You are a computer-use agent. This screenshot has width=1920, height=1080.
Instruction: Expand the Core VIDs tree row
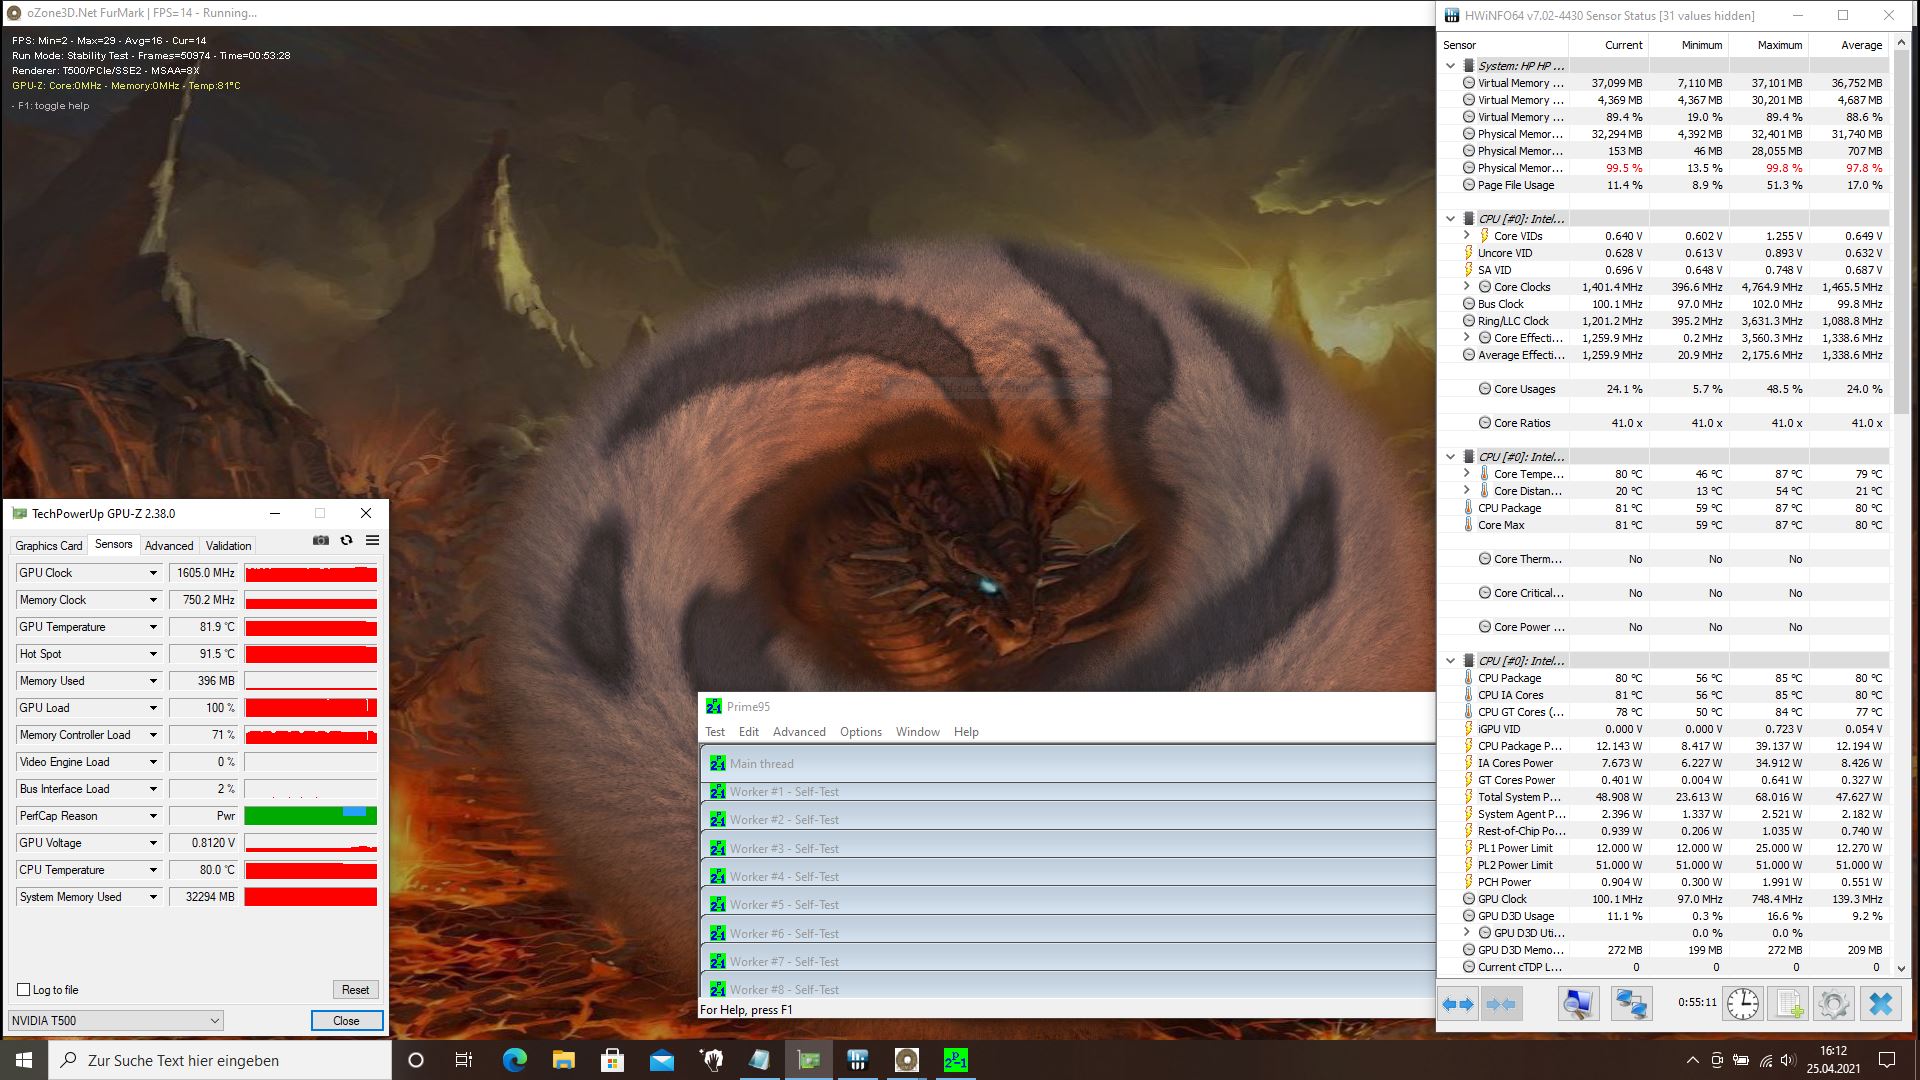point(1467,236)
